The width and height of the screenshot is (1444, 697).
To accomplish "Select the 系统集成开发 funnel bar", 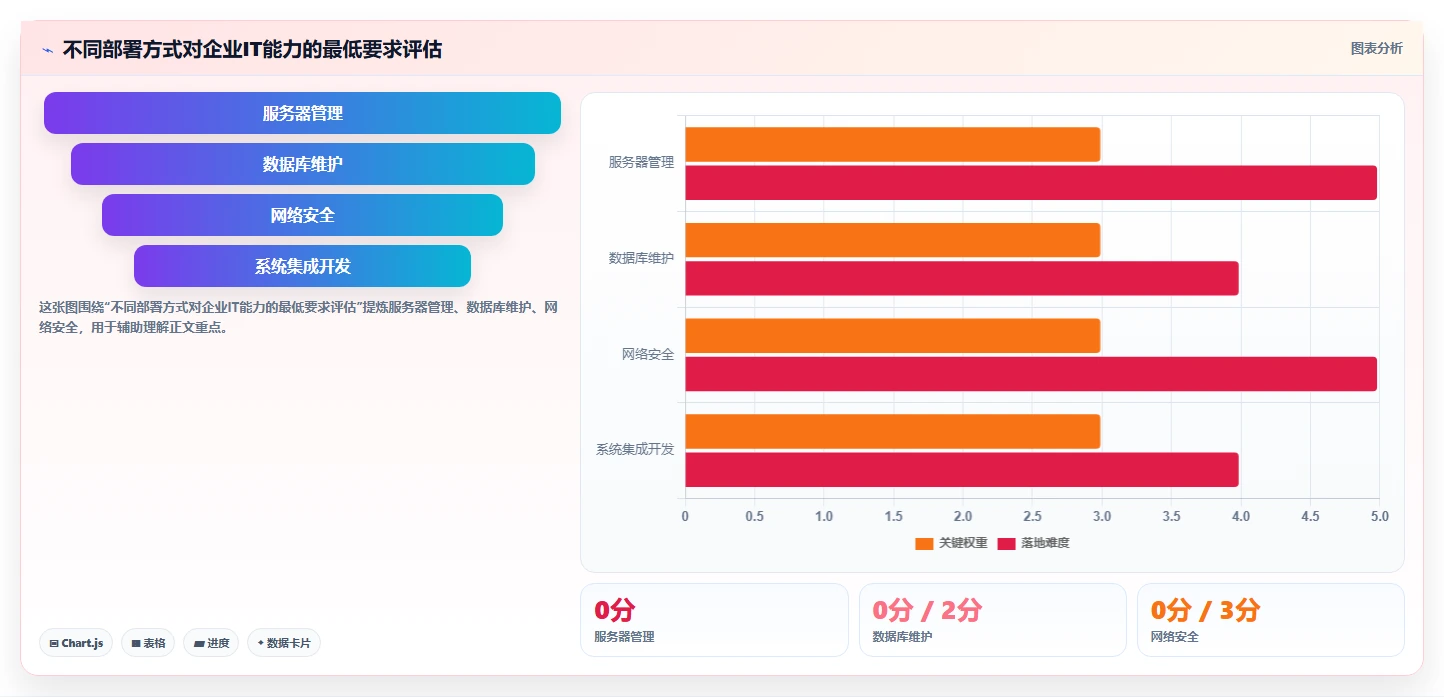I will coord(302,266).
